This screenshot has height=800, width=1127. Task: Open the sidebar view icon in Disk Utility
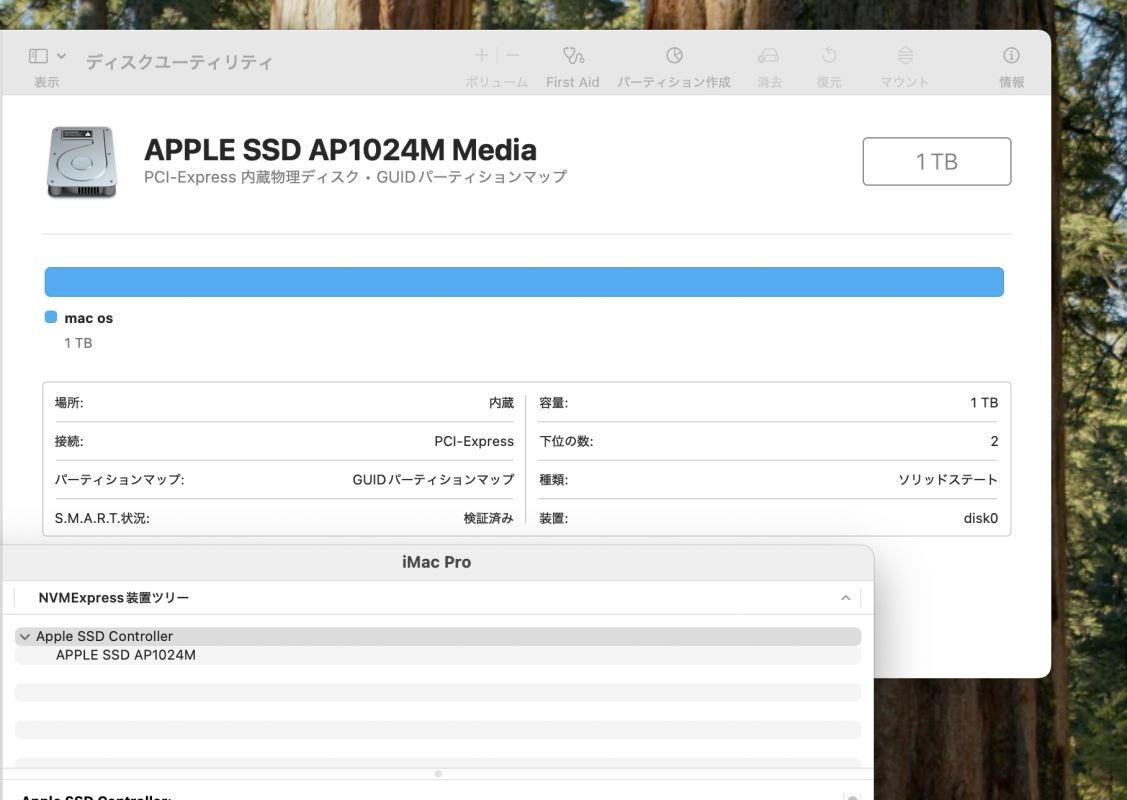38,56
